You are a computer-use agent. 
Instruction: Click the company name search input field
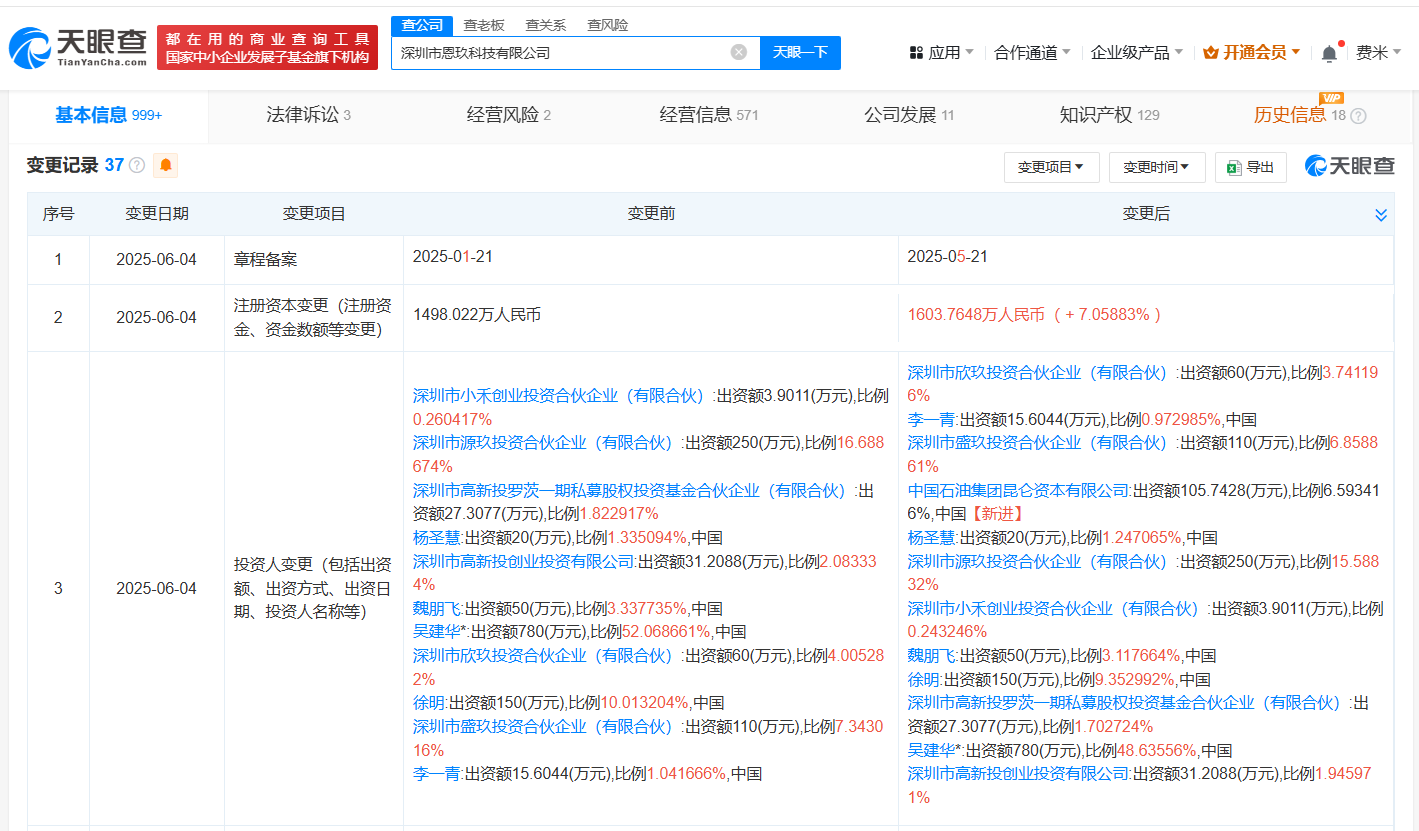pyautogui.click(x=560, y=53)
